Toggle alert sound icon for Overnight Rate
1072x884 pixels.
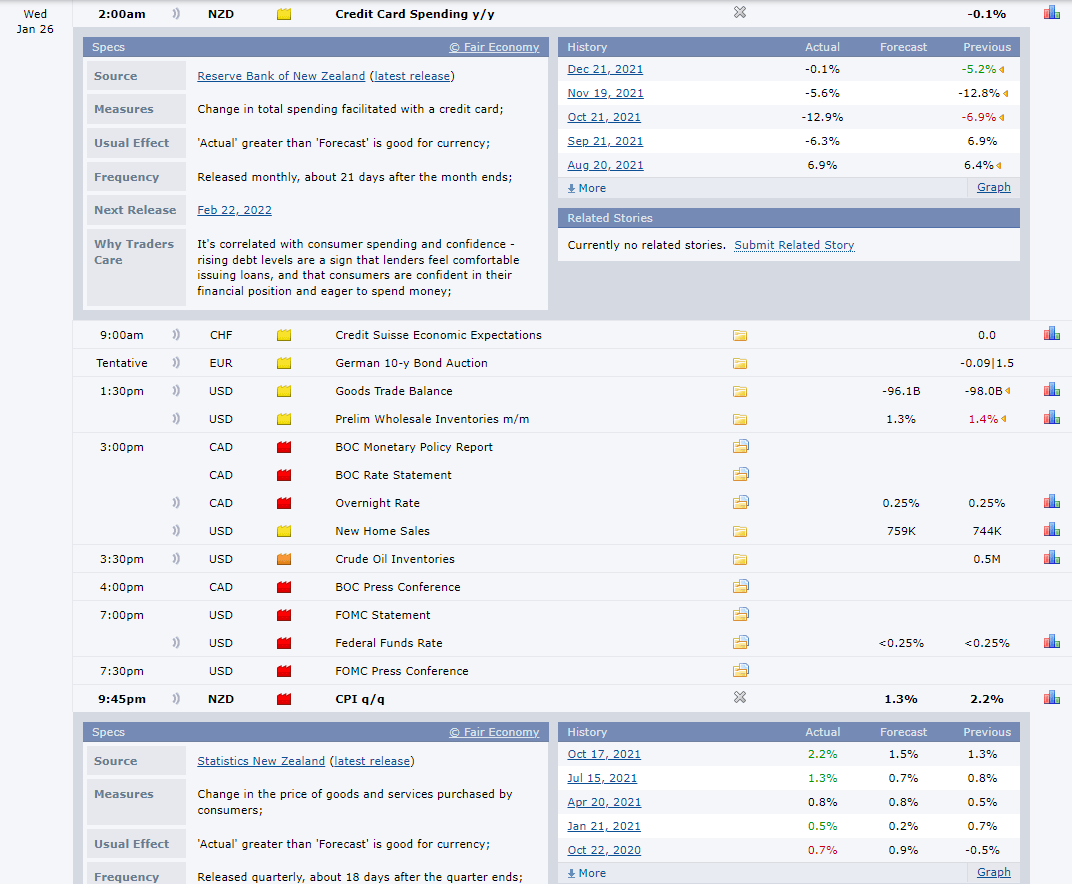[x=177, y=503]
